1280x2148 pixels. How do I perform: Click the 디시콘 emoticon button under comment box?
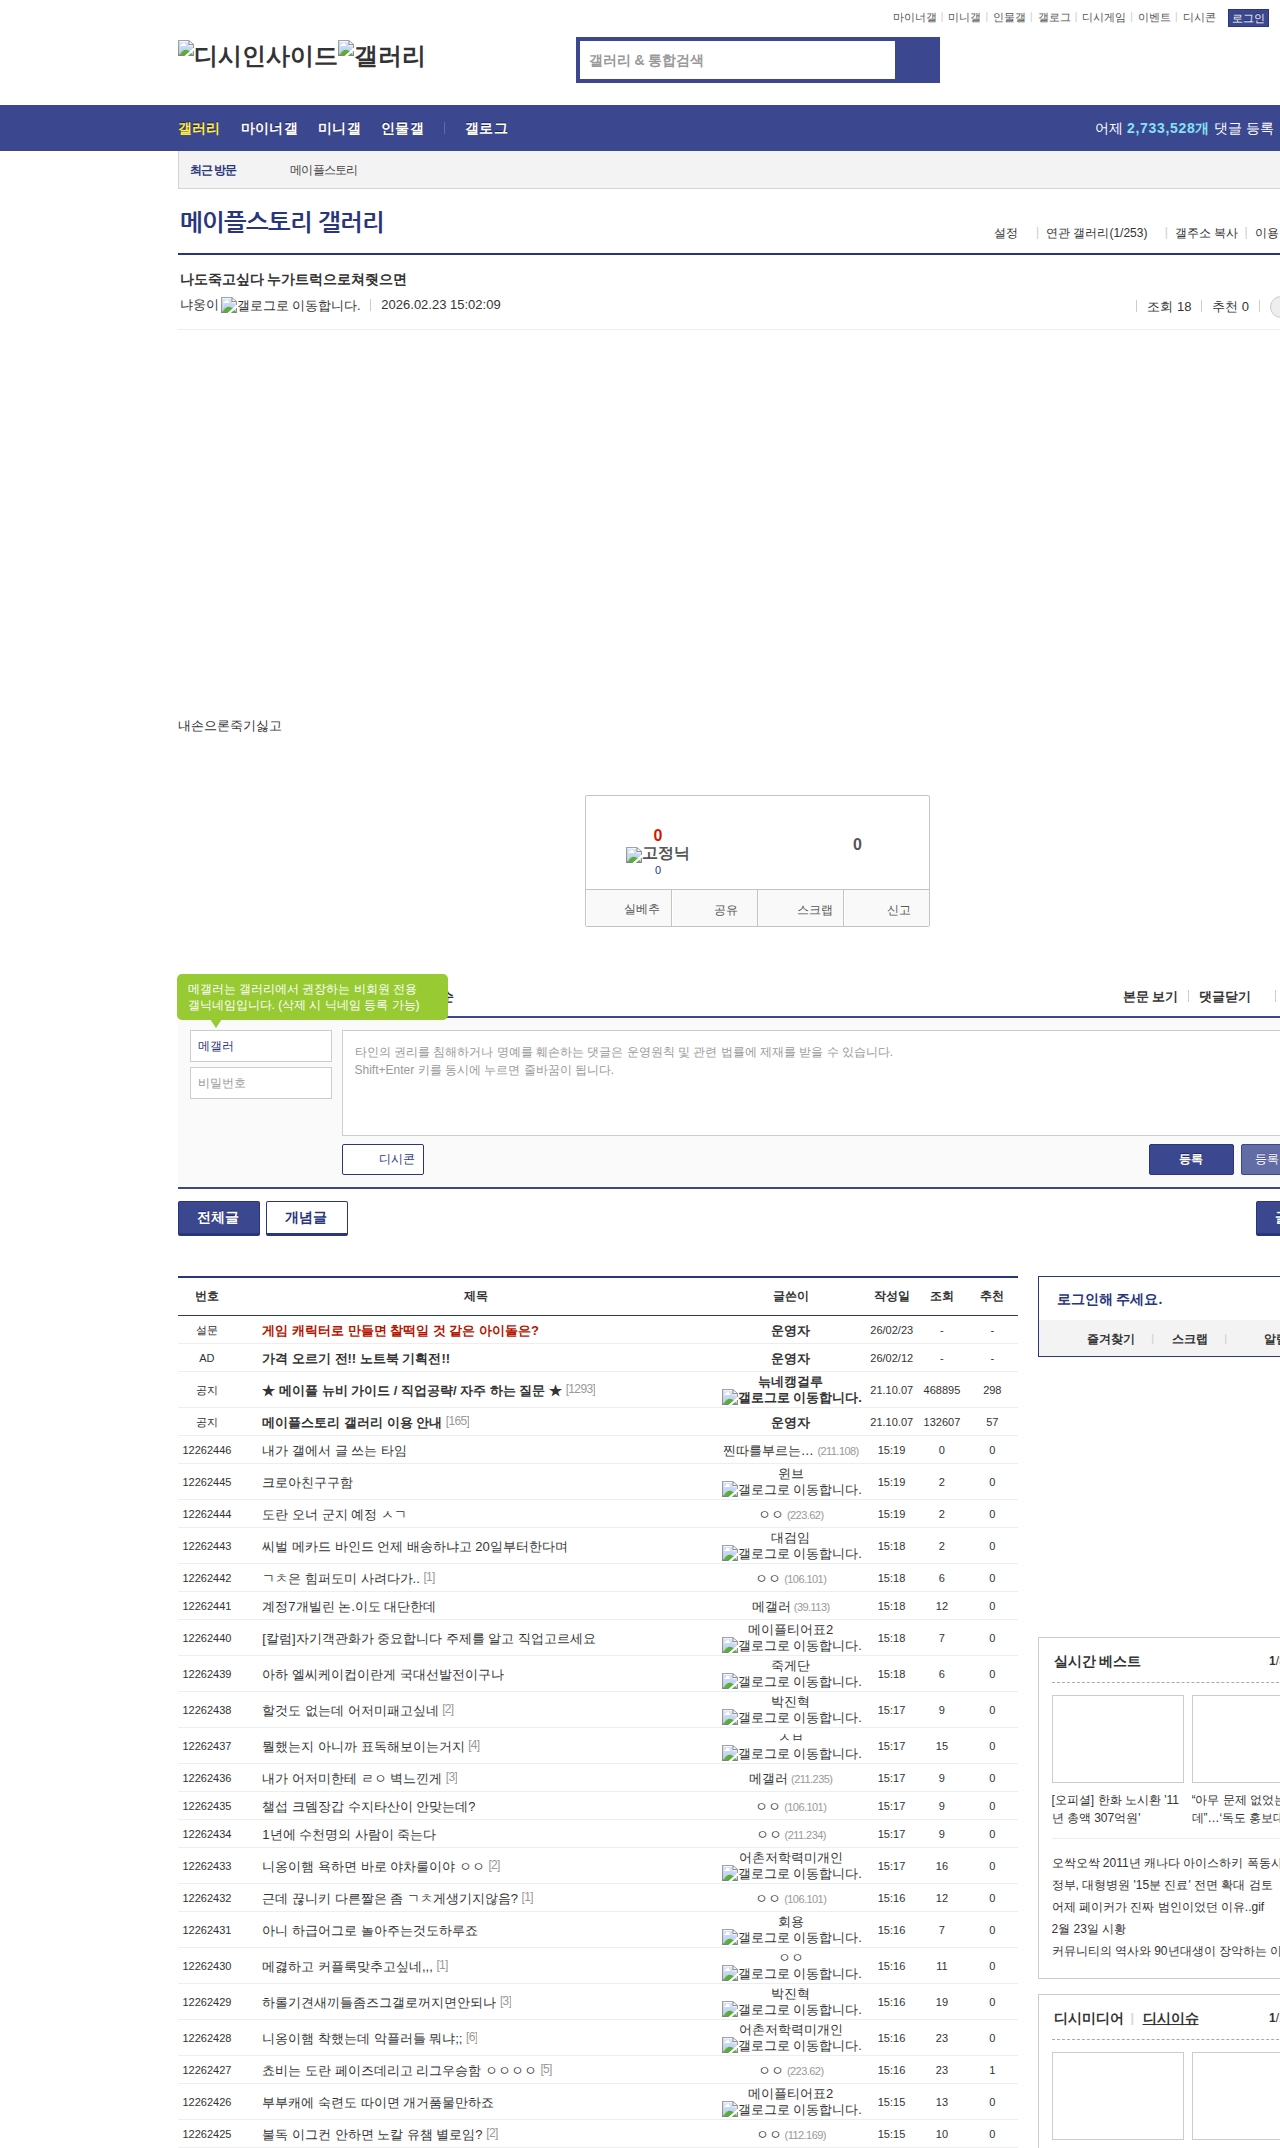click(383, 1159)
